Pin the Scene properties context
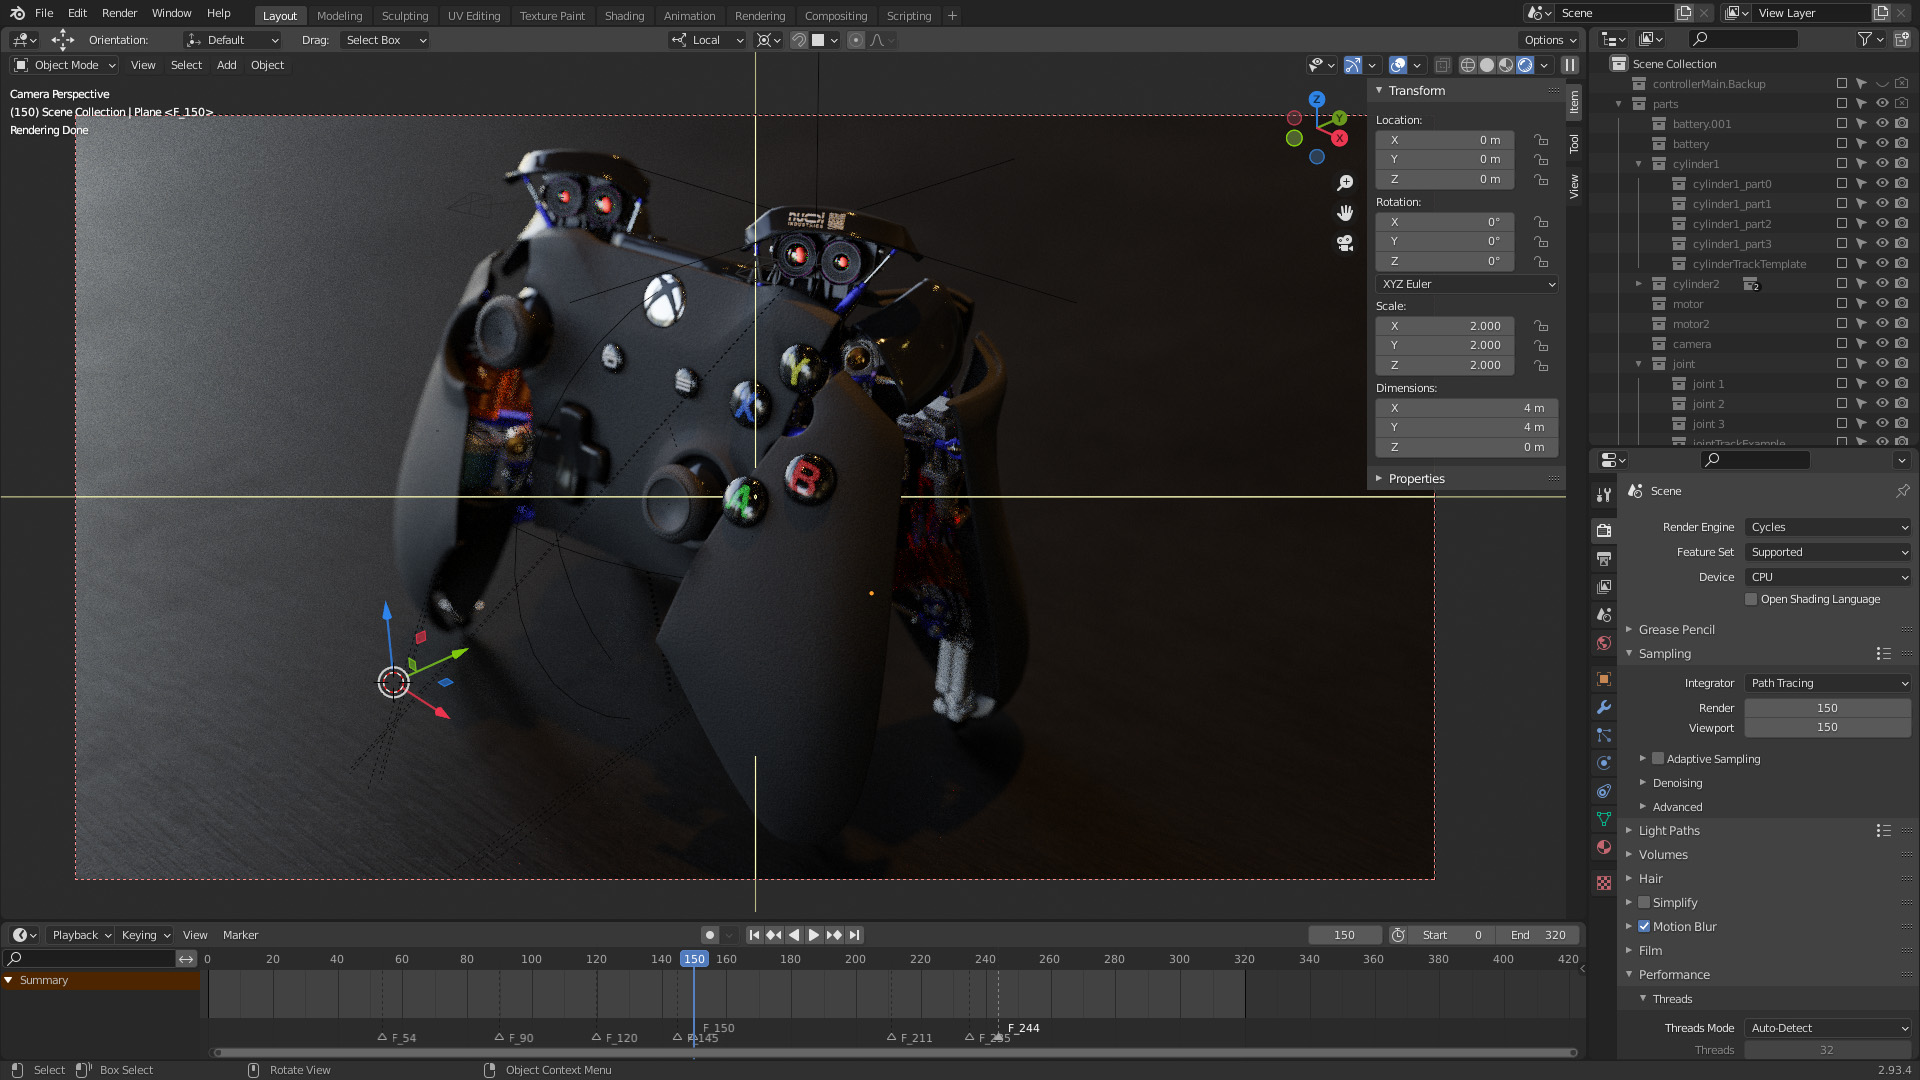The height and width of the screenshot is (1080, 1920). click(1902, 491)
